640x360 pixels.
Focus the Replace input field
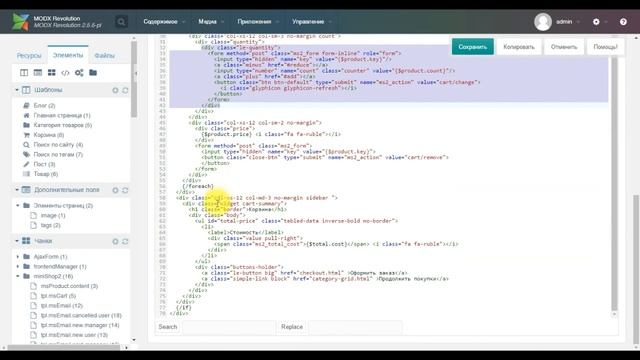(x=355, y=327)
